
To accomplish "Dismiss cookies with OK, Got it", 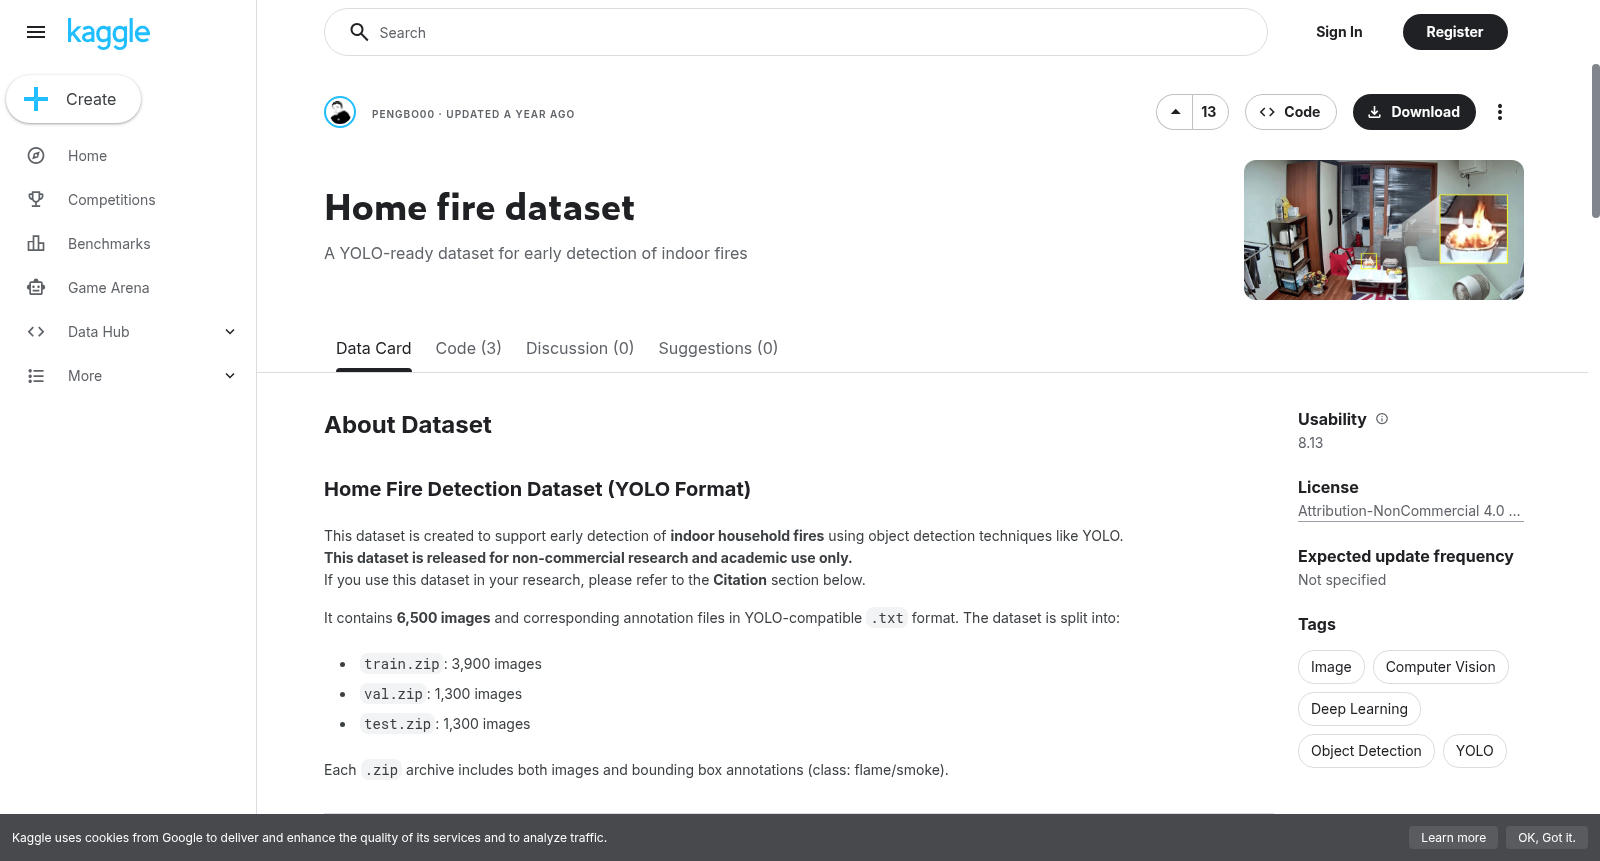I will point(1546,838).
